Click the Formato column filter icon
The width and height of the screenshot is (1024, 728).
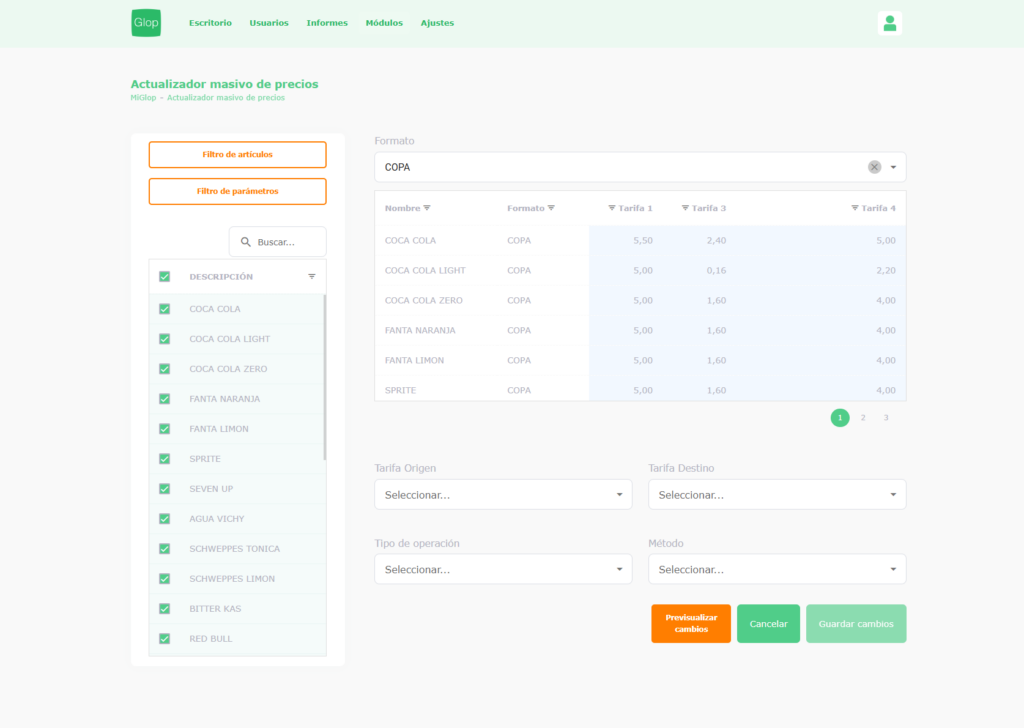(551, 208)
